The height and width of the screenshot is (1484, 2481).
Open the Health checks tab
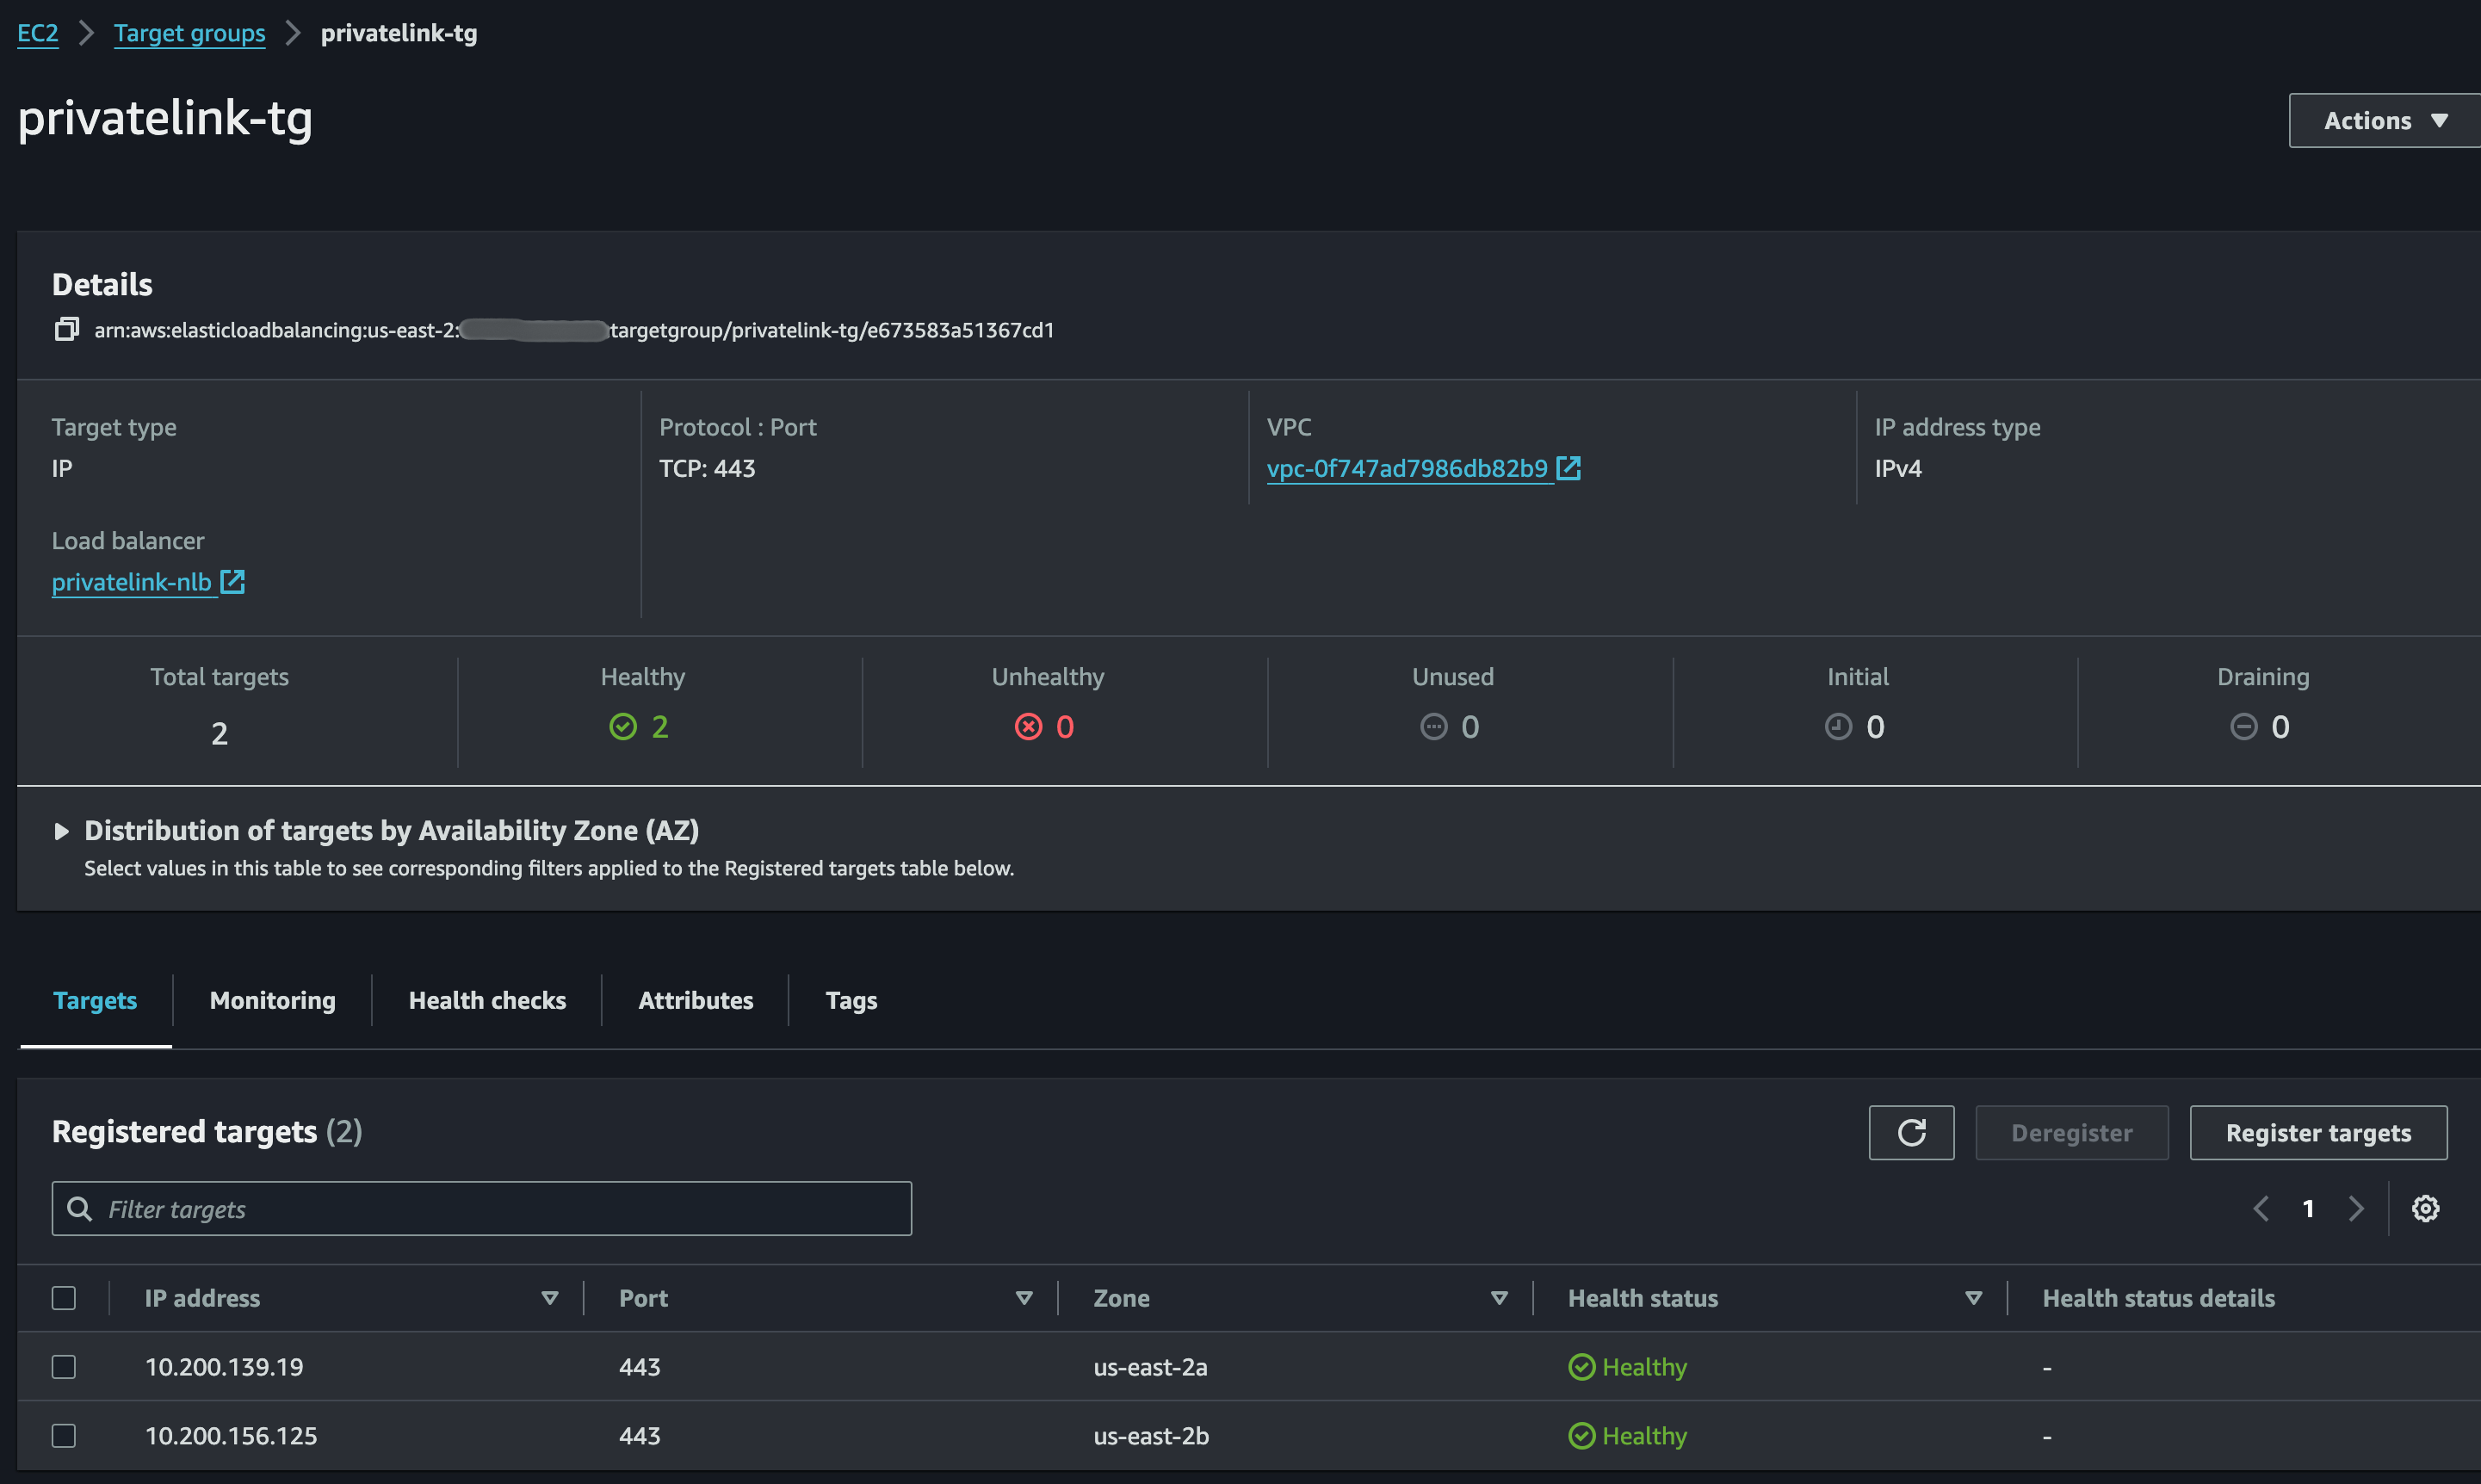click(487, 1000)
